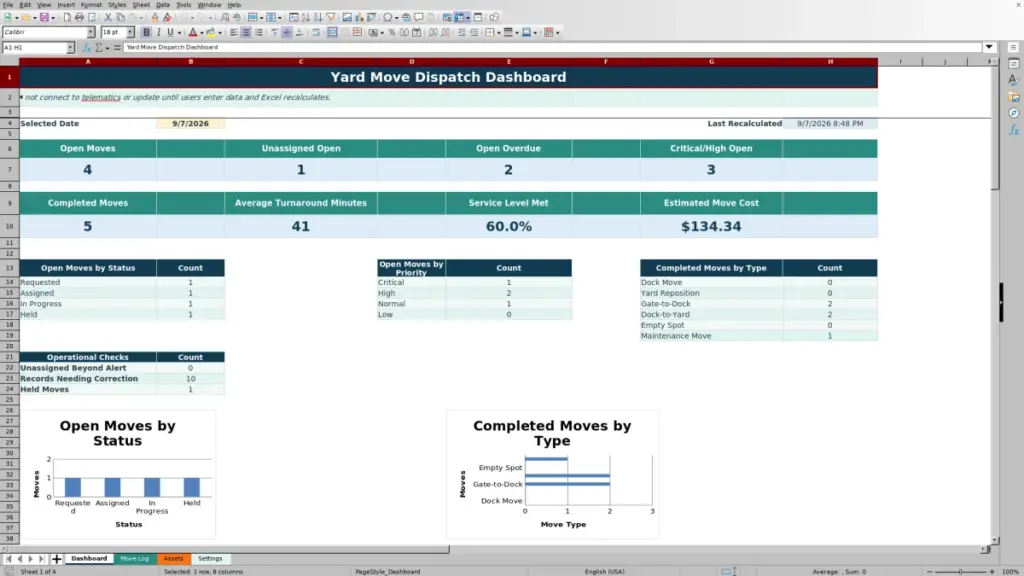Click the Sort Descending icon

click(318, 17)
